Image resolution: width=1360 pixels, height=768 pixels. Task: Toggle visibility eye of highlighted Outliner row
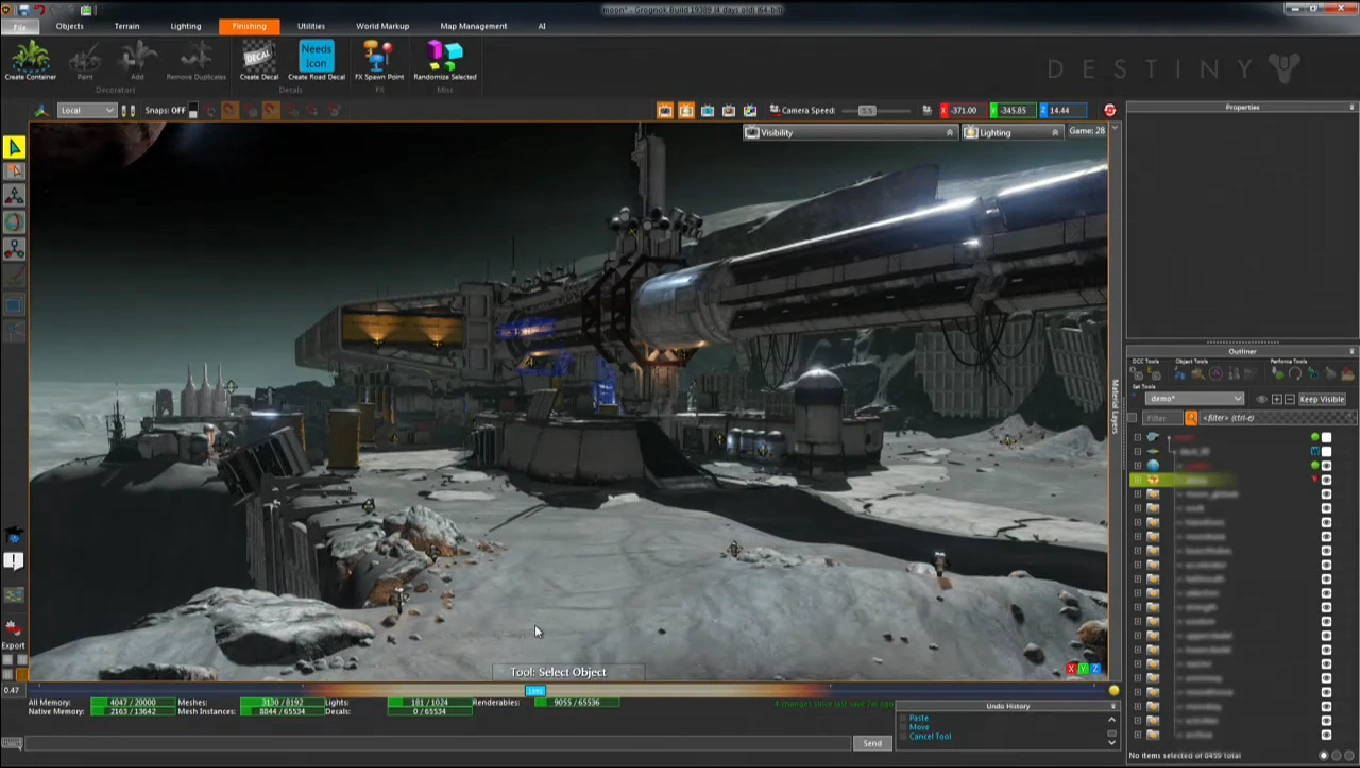point(1326,480)
